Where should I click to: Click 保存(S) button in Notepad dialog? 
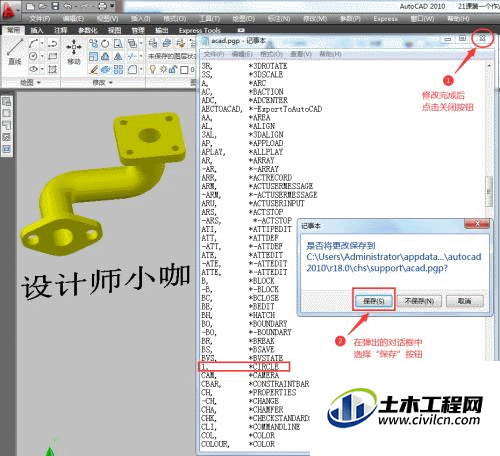pos(374,301)
